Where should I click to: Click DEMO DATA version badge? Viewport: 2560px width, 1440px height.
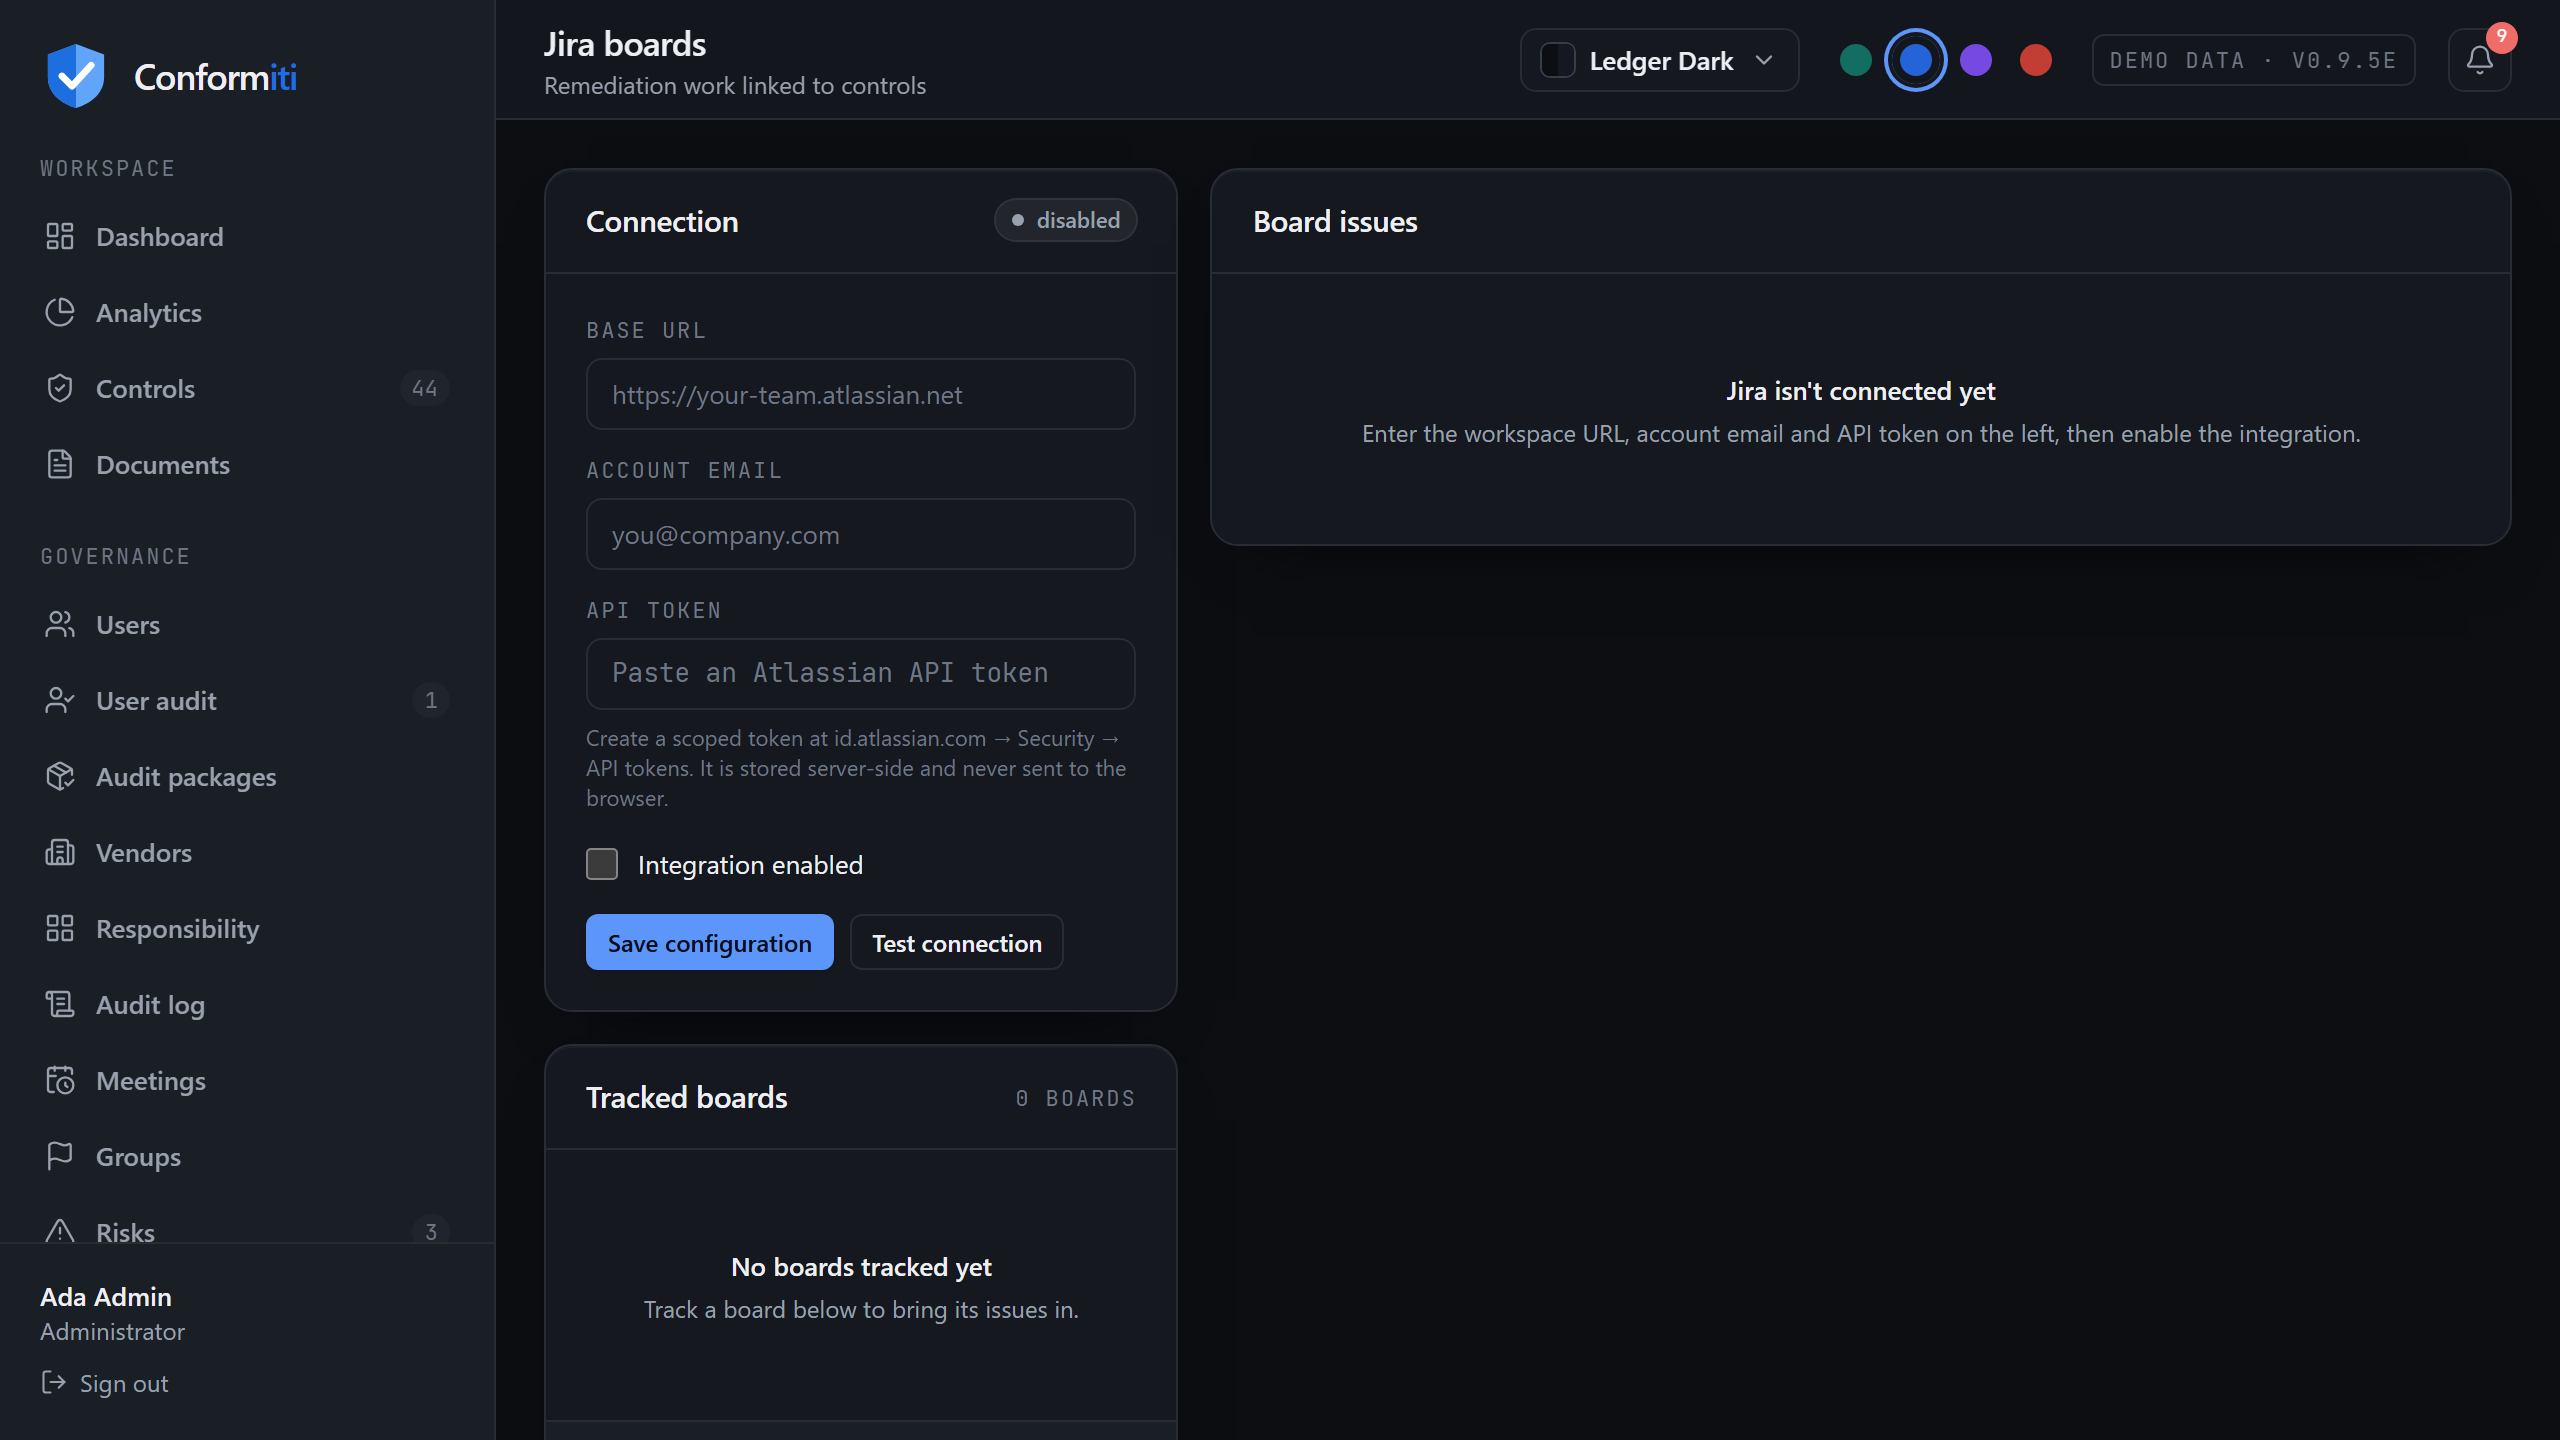(2253, 60)
